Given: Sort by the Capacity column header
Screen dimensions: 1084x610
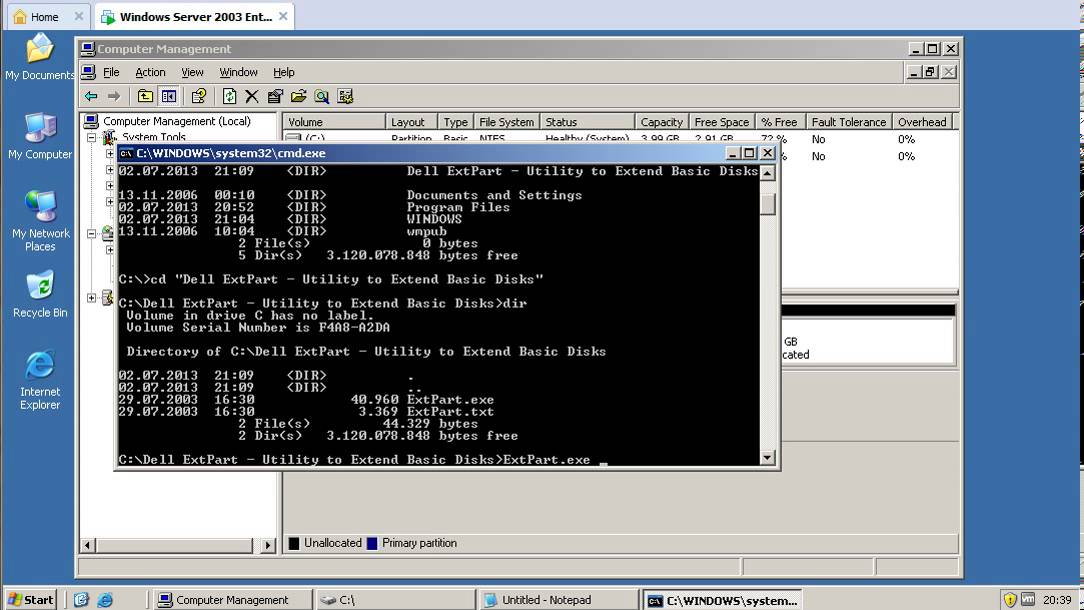Looking at the screenshot, I should pos(662,122).
